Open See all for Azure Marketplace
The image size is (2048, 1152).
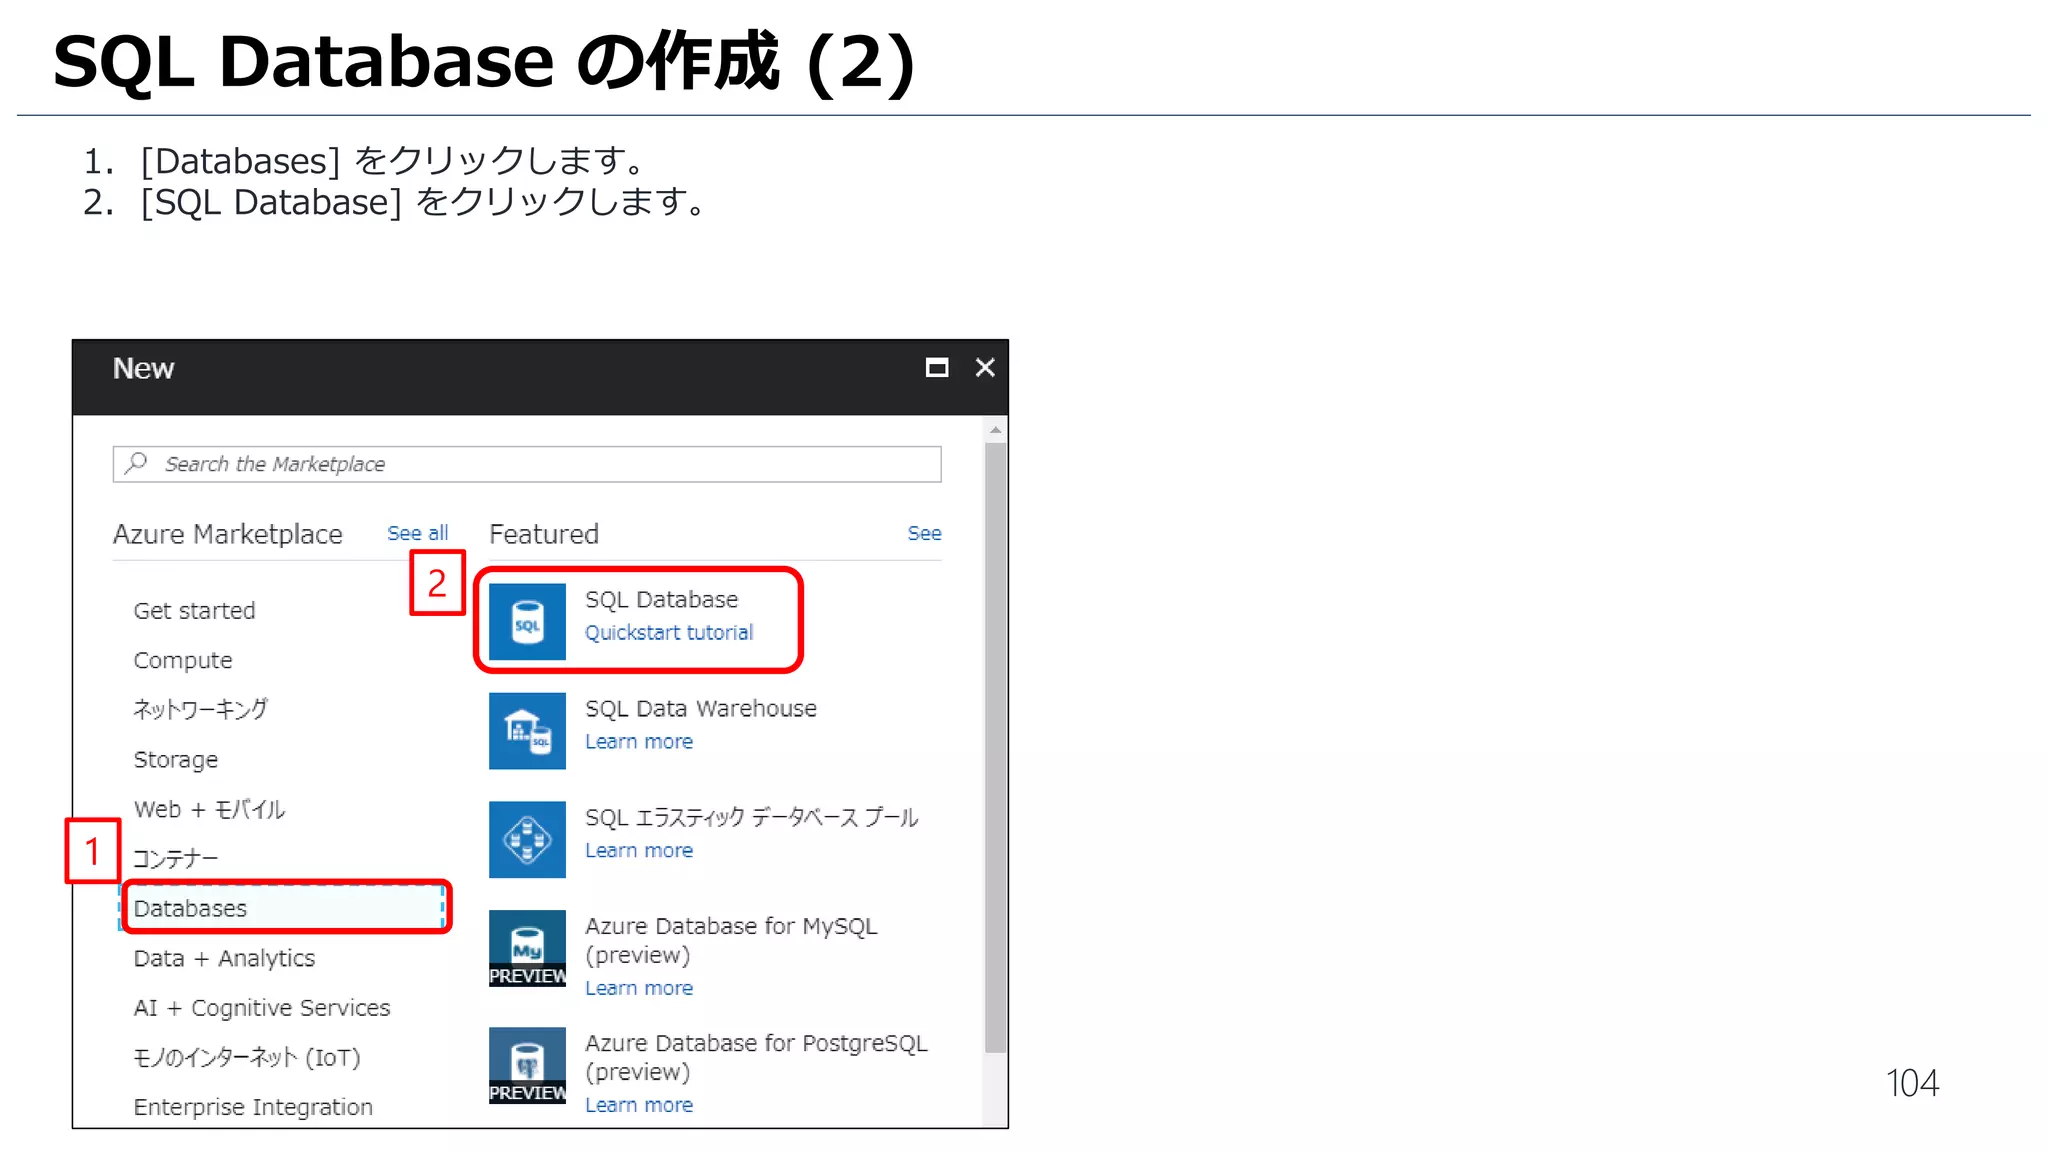[418, 533]
